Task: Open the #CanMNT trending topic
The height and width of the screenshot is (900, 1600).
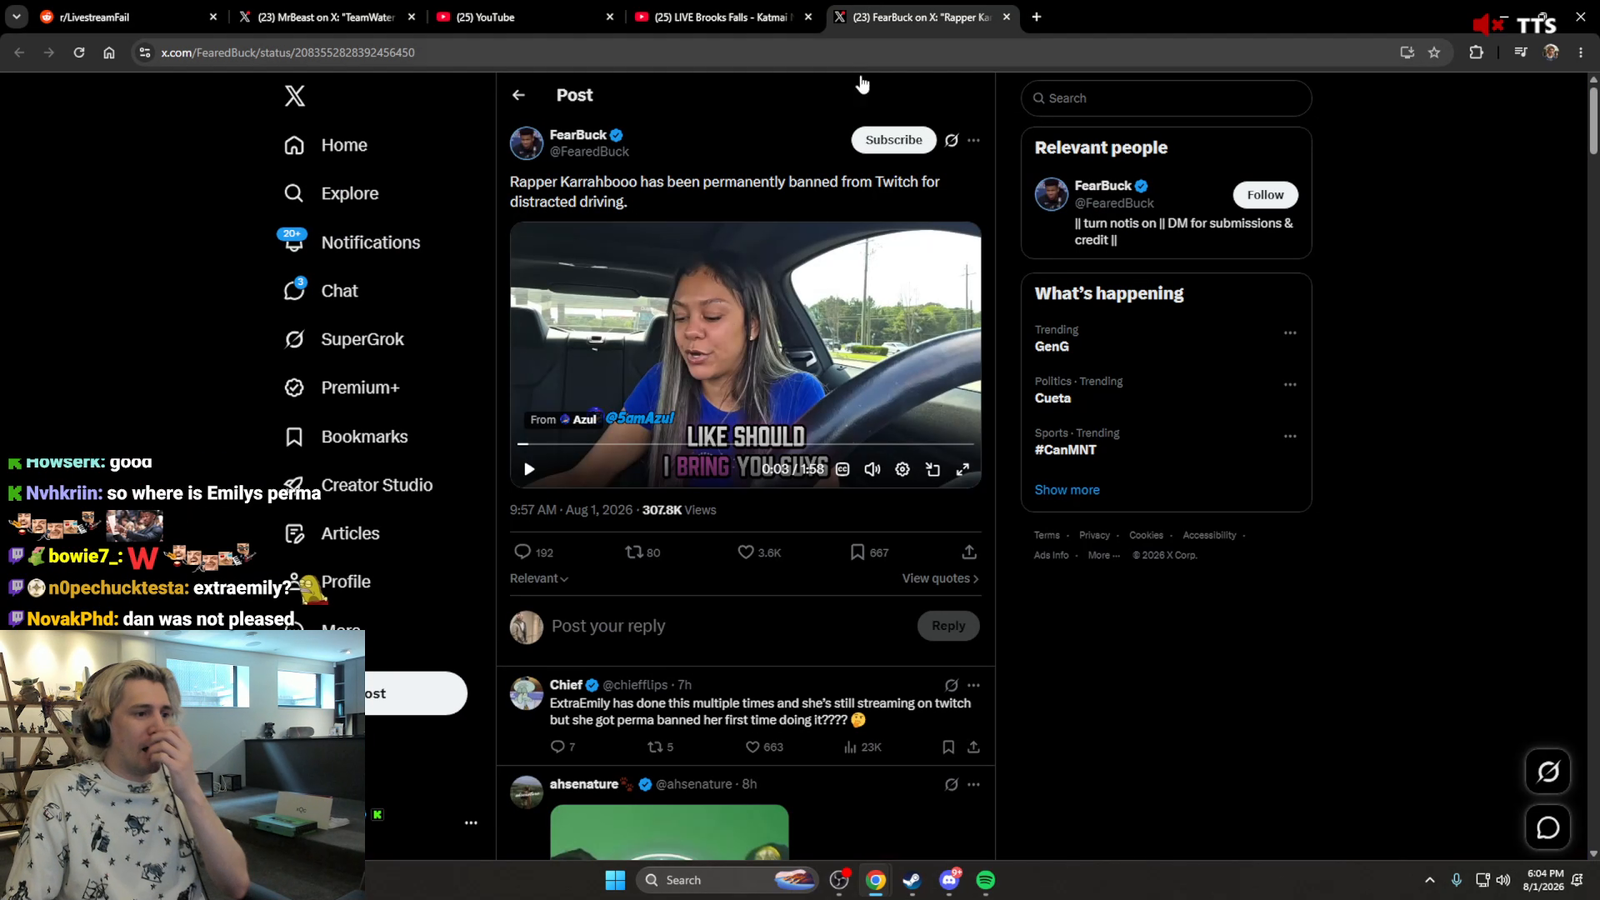Action: click(x=1066, y=450)
